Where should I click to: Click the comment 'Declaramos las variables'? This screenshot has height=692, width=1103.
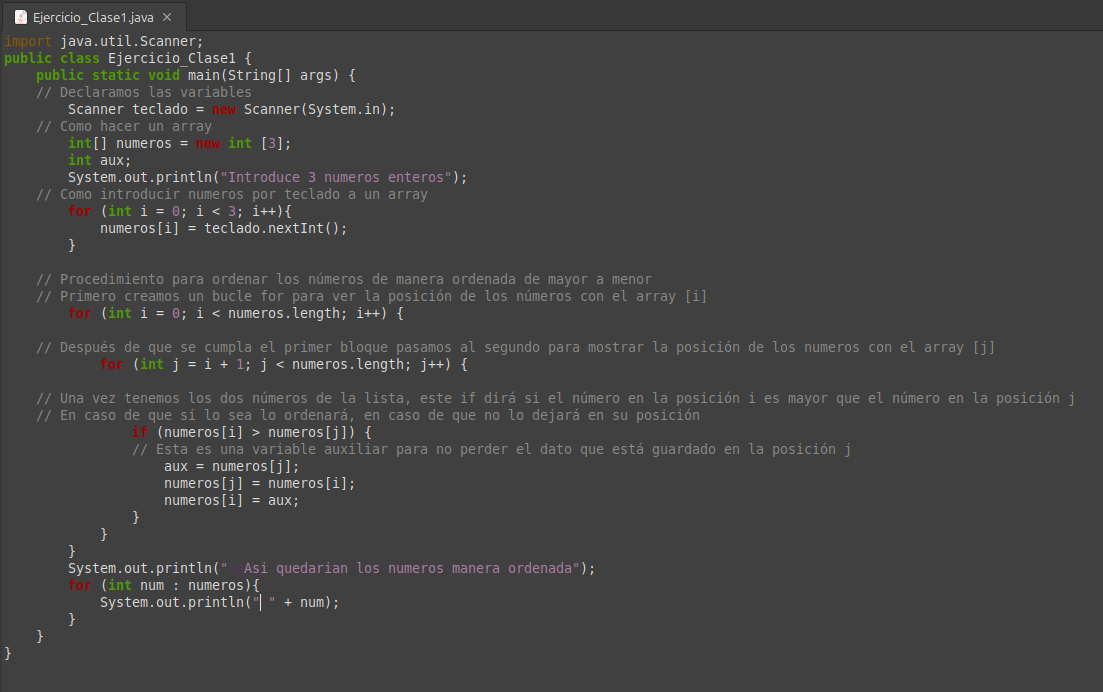click(155, 92)
